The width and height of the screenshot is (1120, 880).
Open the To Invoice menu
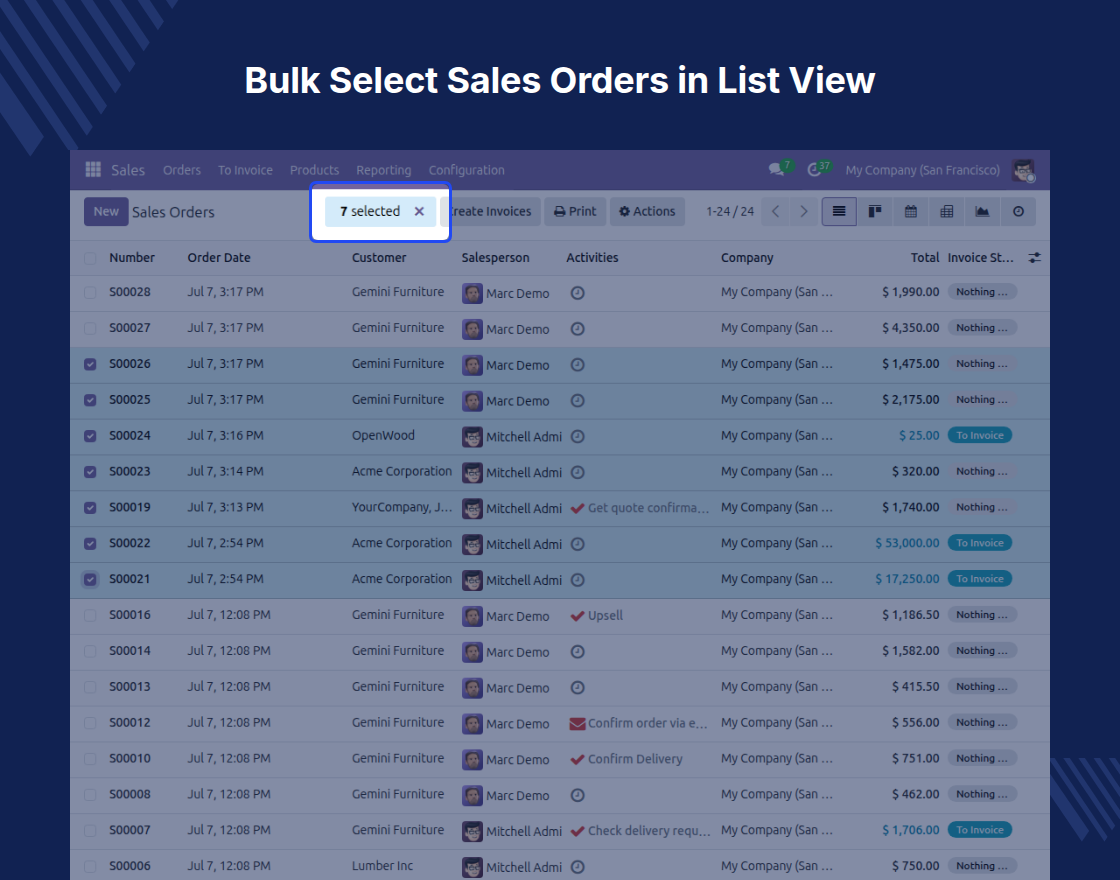pyautogui.click(x=245, y=170)
